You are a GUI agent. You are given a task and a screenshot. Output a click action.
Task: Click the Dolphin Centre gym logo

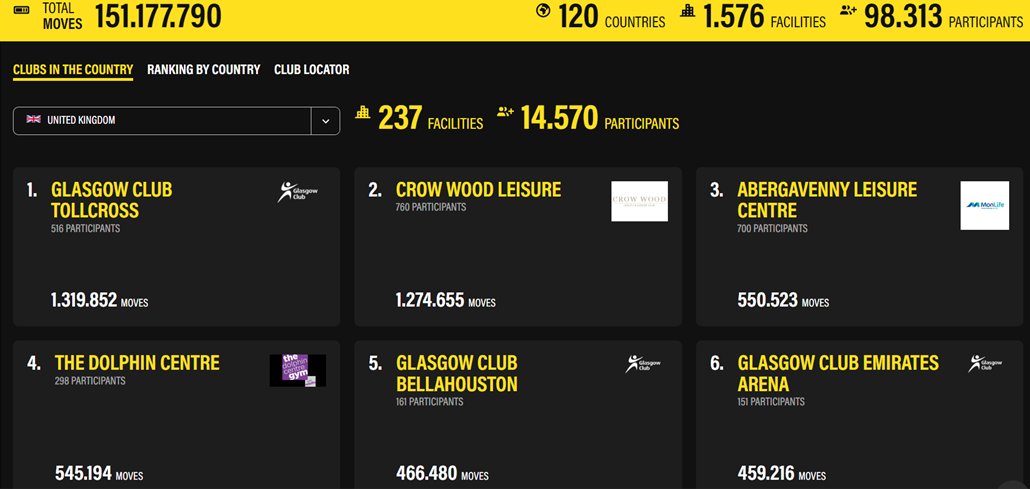(298, 371)
